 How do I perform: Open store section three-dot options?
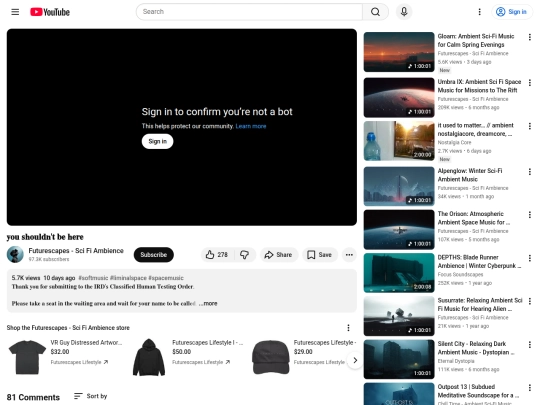[x=348, y=328]
